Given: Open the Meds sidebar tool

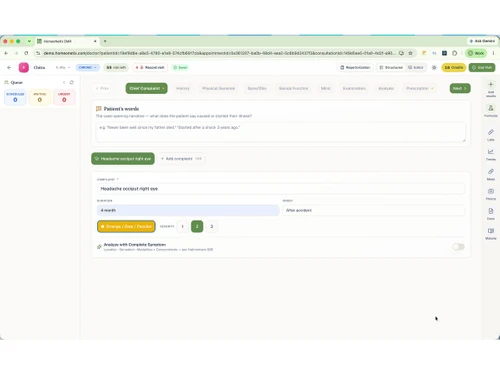Looking at the screenshot, I should [x=491, y=174].
